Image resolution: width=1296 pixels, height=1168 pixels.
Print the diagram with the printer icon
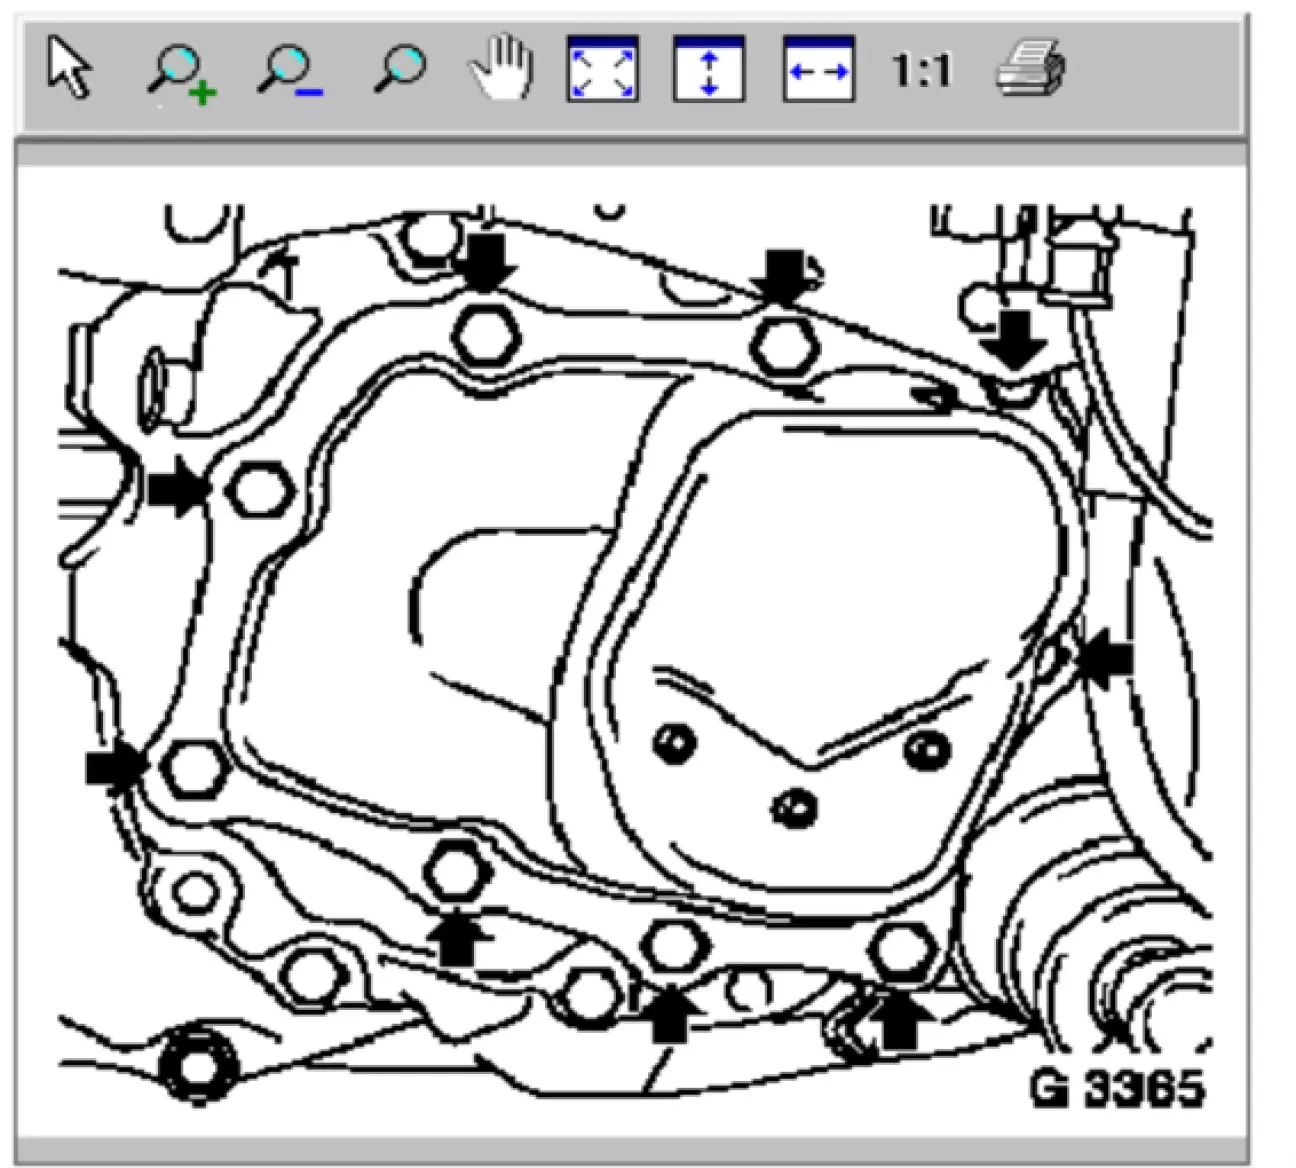click(1030, 69)
